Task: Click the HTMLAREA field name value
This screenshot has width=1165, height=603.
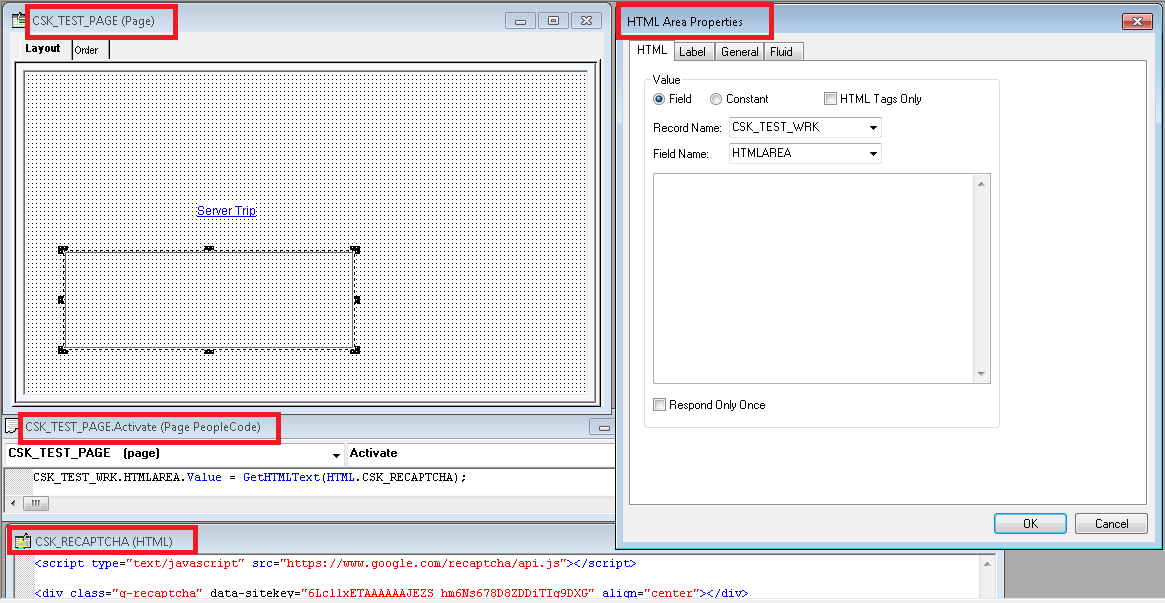Action: [x=762, y=154]
